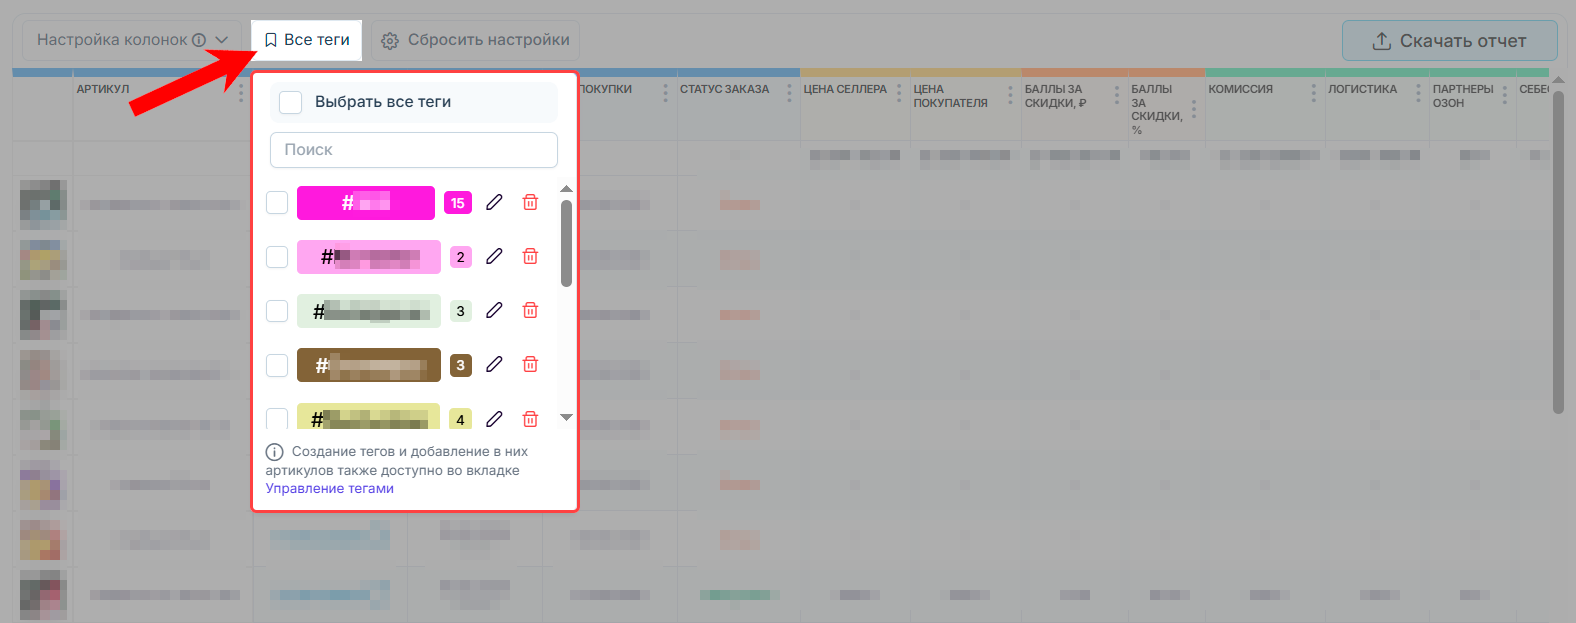The image size is (1576, 623).
Task: Open the Цена селлера column options menu
Action: pyautogui.click(x=899, y=93)
